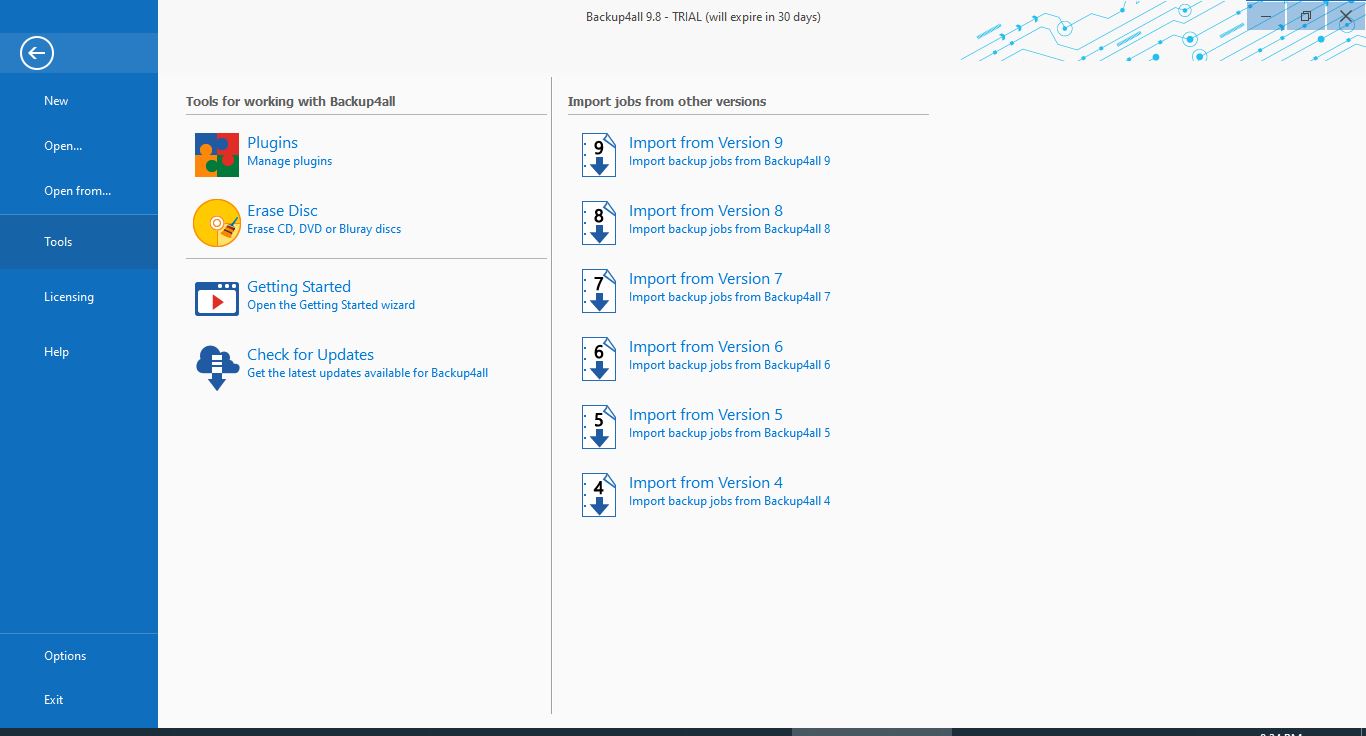
Task: Select Open from... in the sidebar
Action: coord(79,191)
